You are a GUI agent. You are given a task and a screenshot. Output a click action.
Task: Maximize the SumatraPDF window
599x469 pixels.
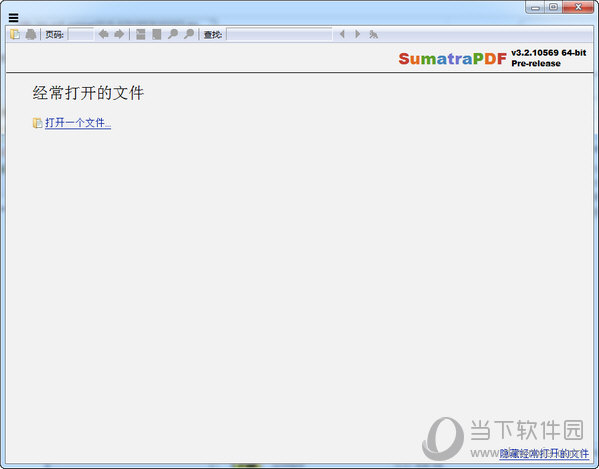(x=553, y=7)
